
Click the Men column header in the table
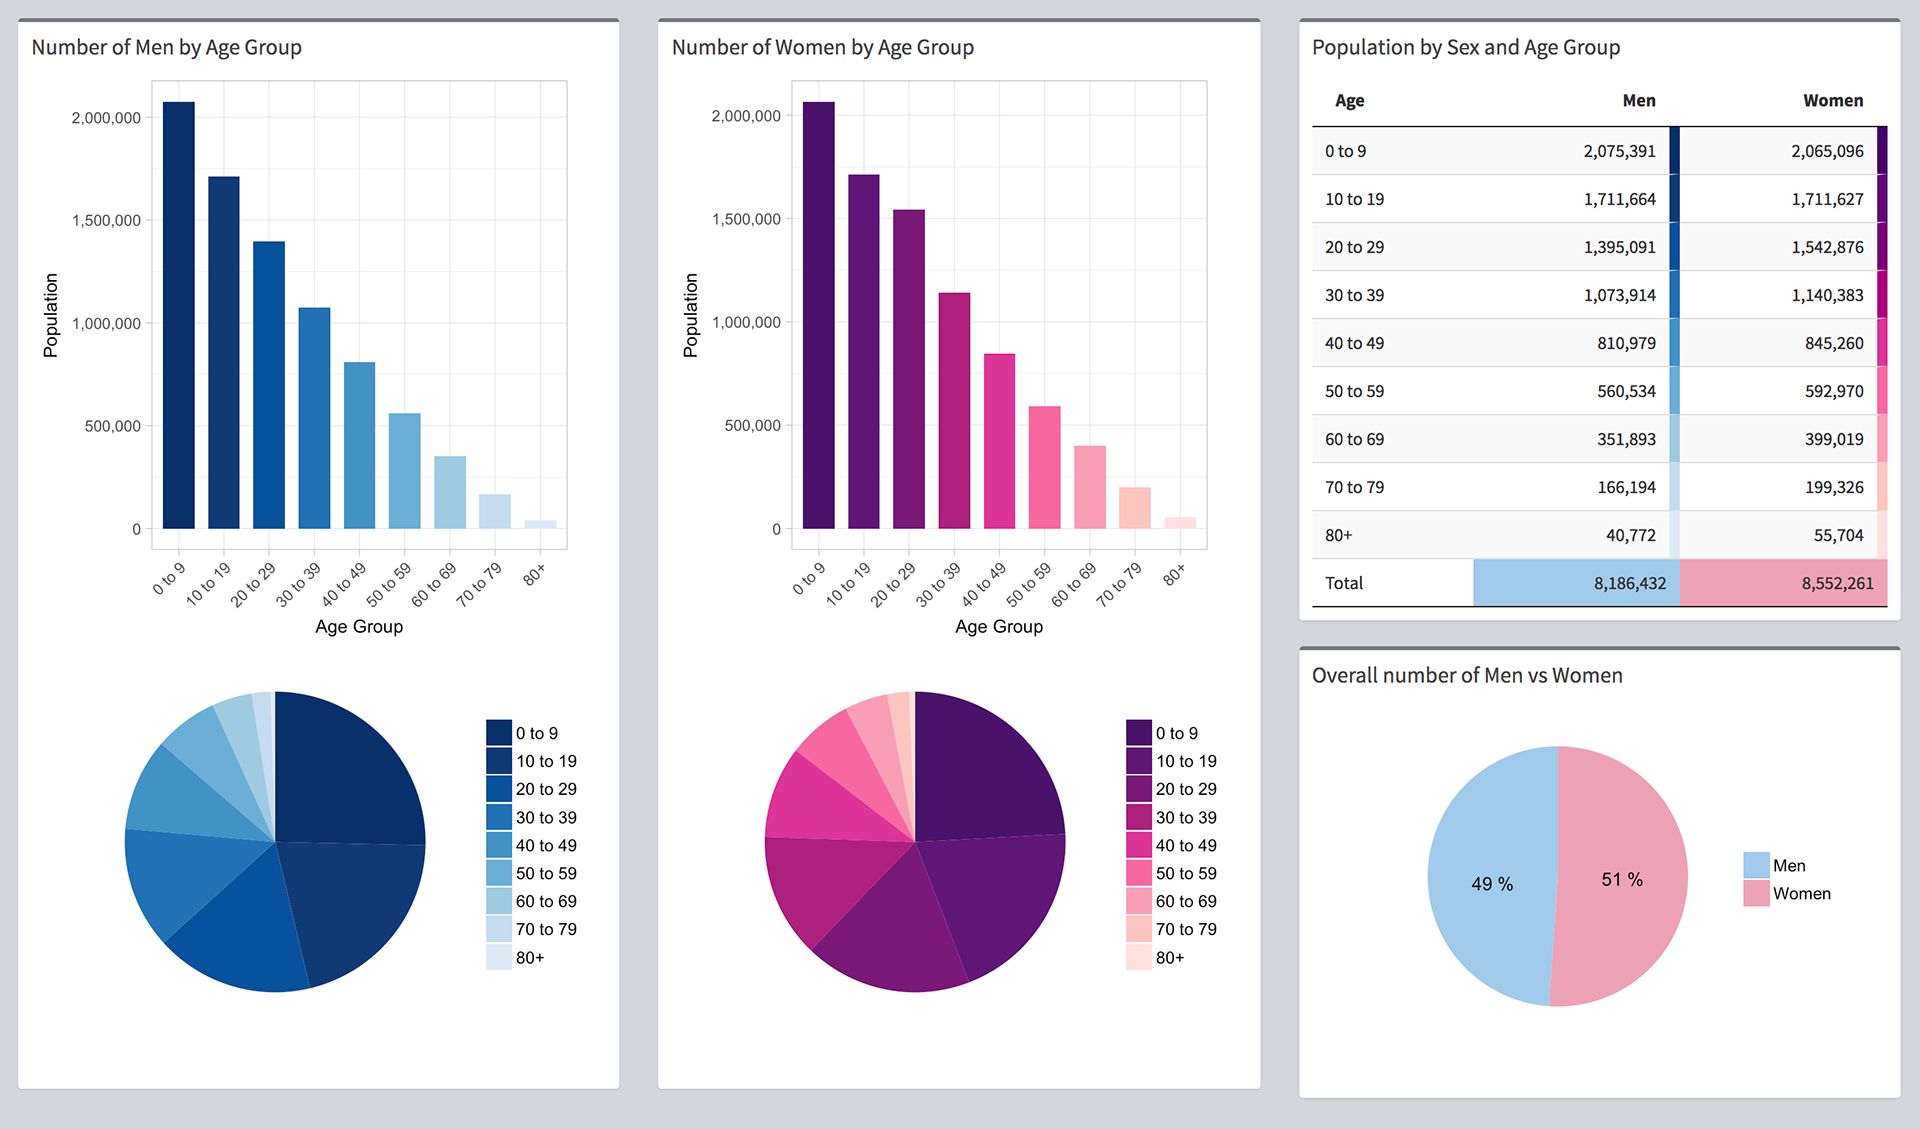(1638, 101)
